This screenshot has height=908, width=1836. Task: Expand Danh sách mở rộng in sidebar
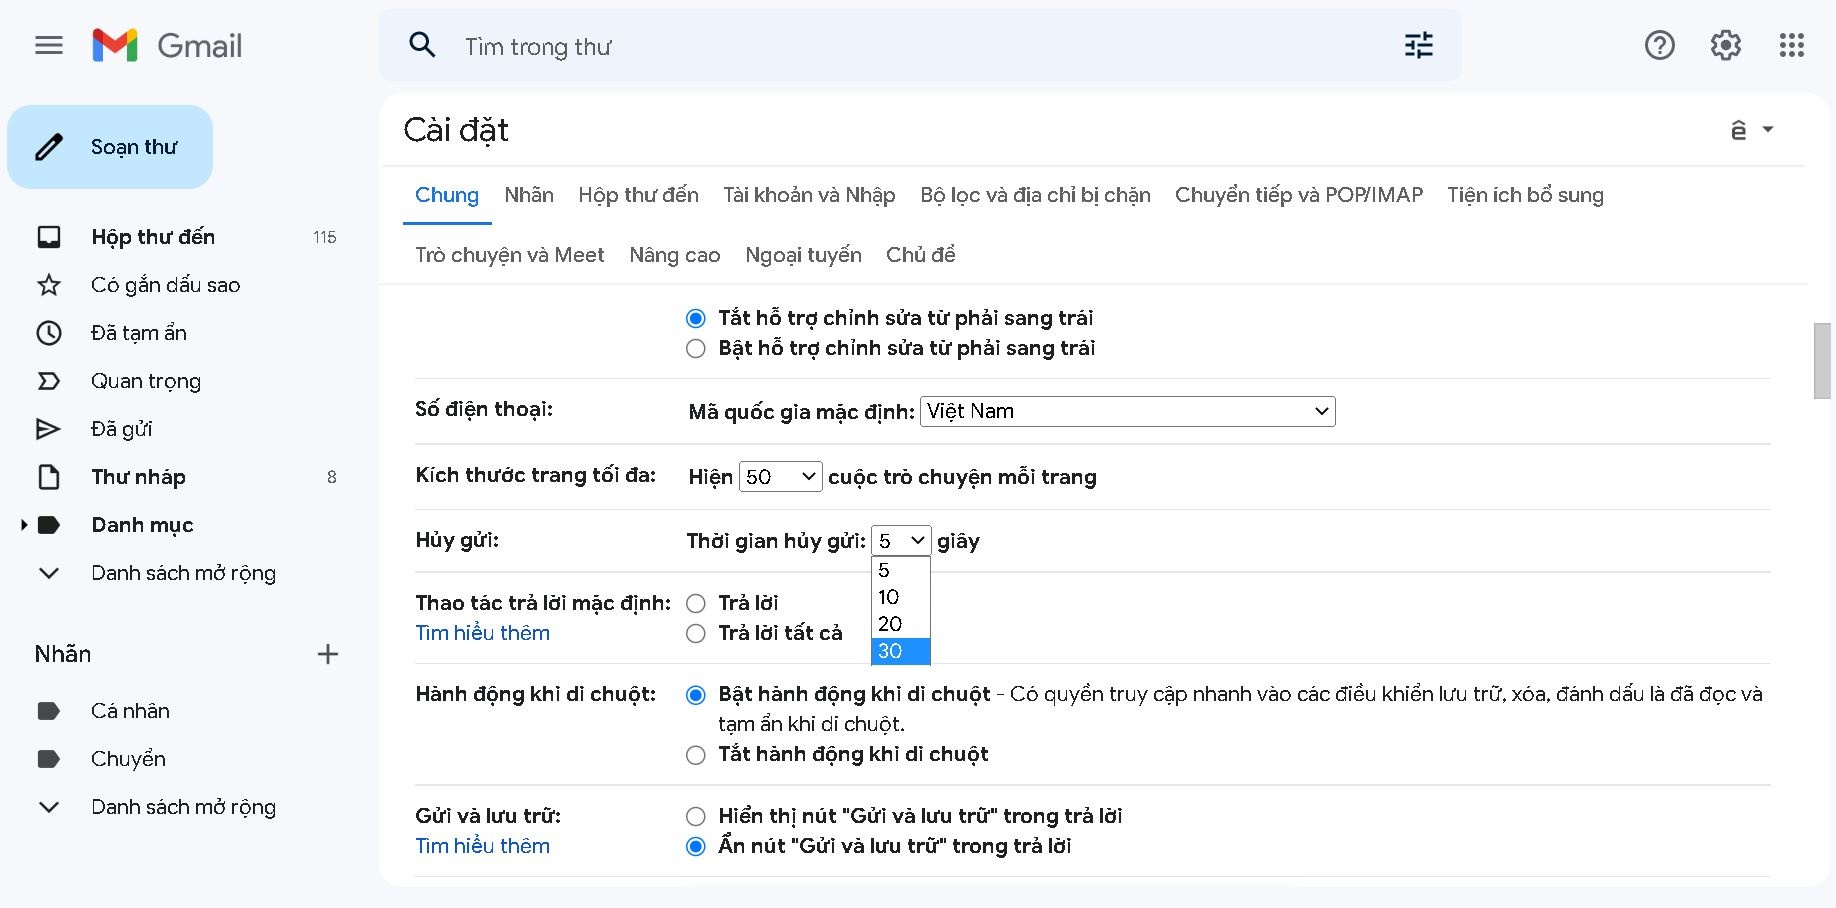click(183, 572)
